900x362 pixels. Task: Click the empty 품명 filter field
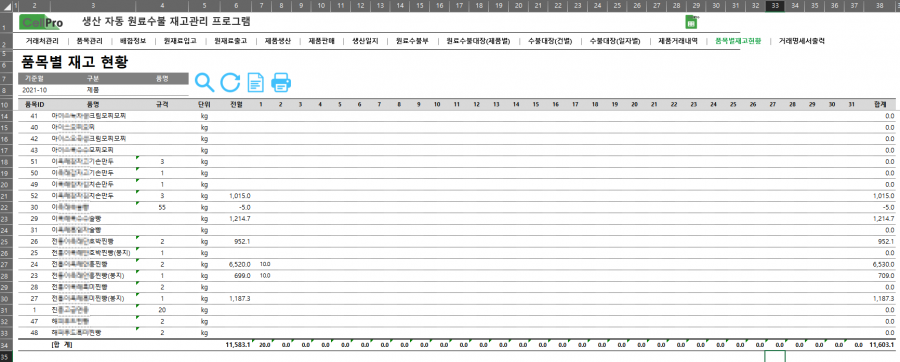163,90
